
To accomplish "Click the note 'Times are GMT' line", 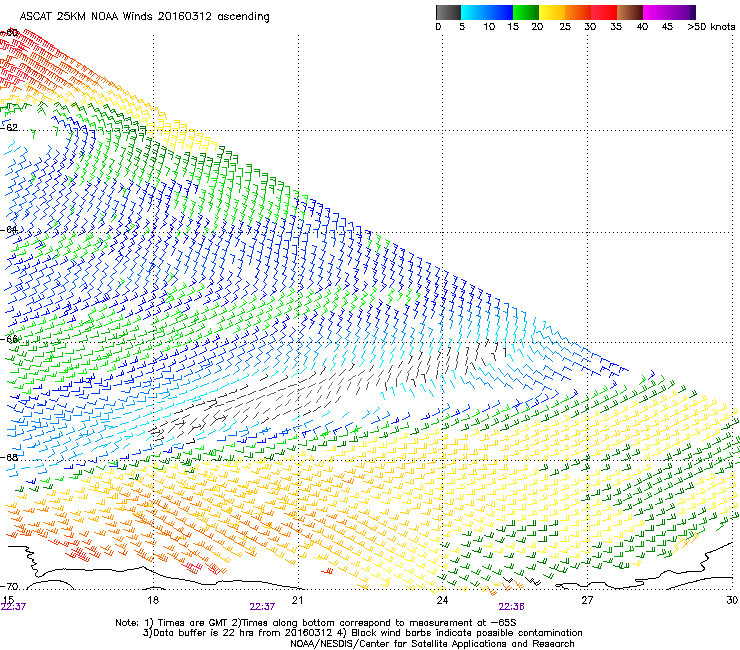I will point(316,623).
